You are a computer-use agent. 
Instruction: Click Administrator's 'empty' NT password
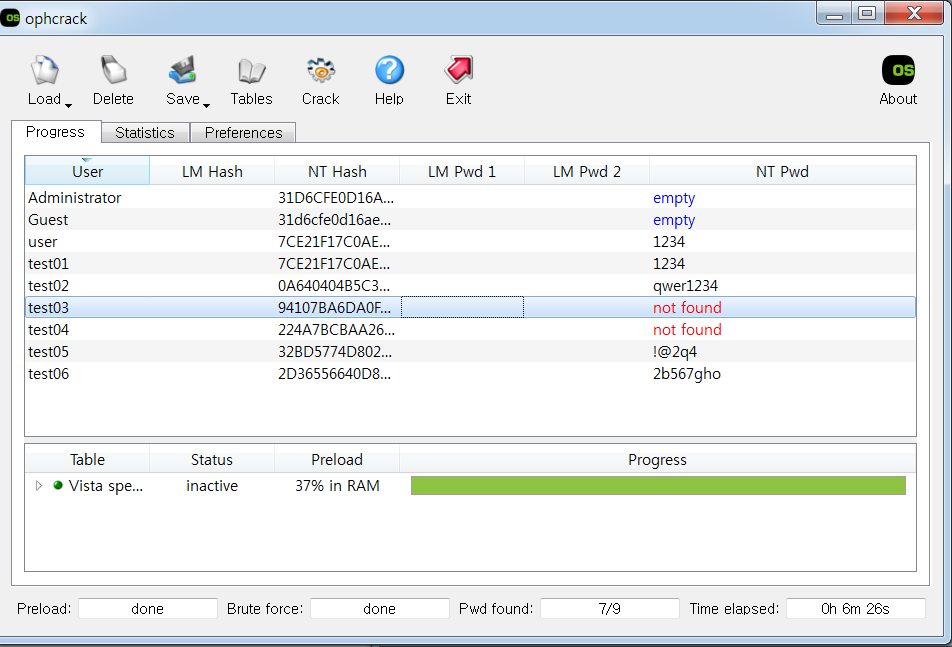[x=674, y=198]
